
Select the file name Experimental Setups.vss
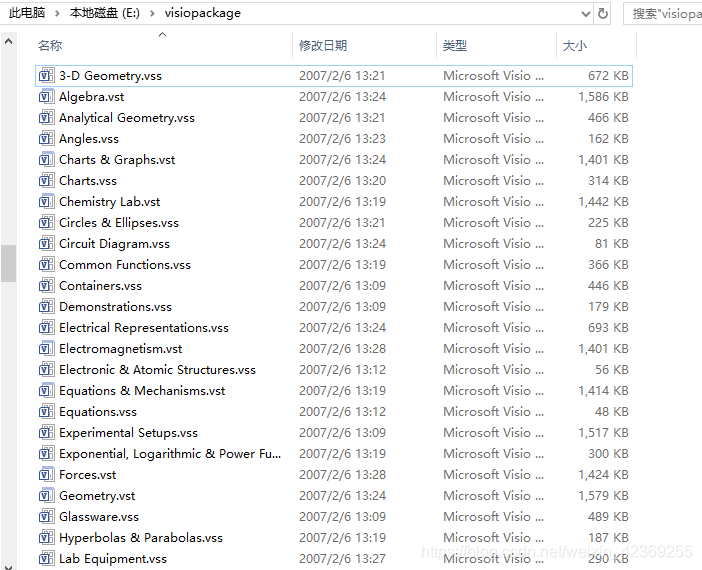pos(128,433)
